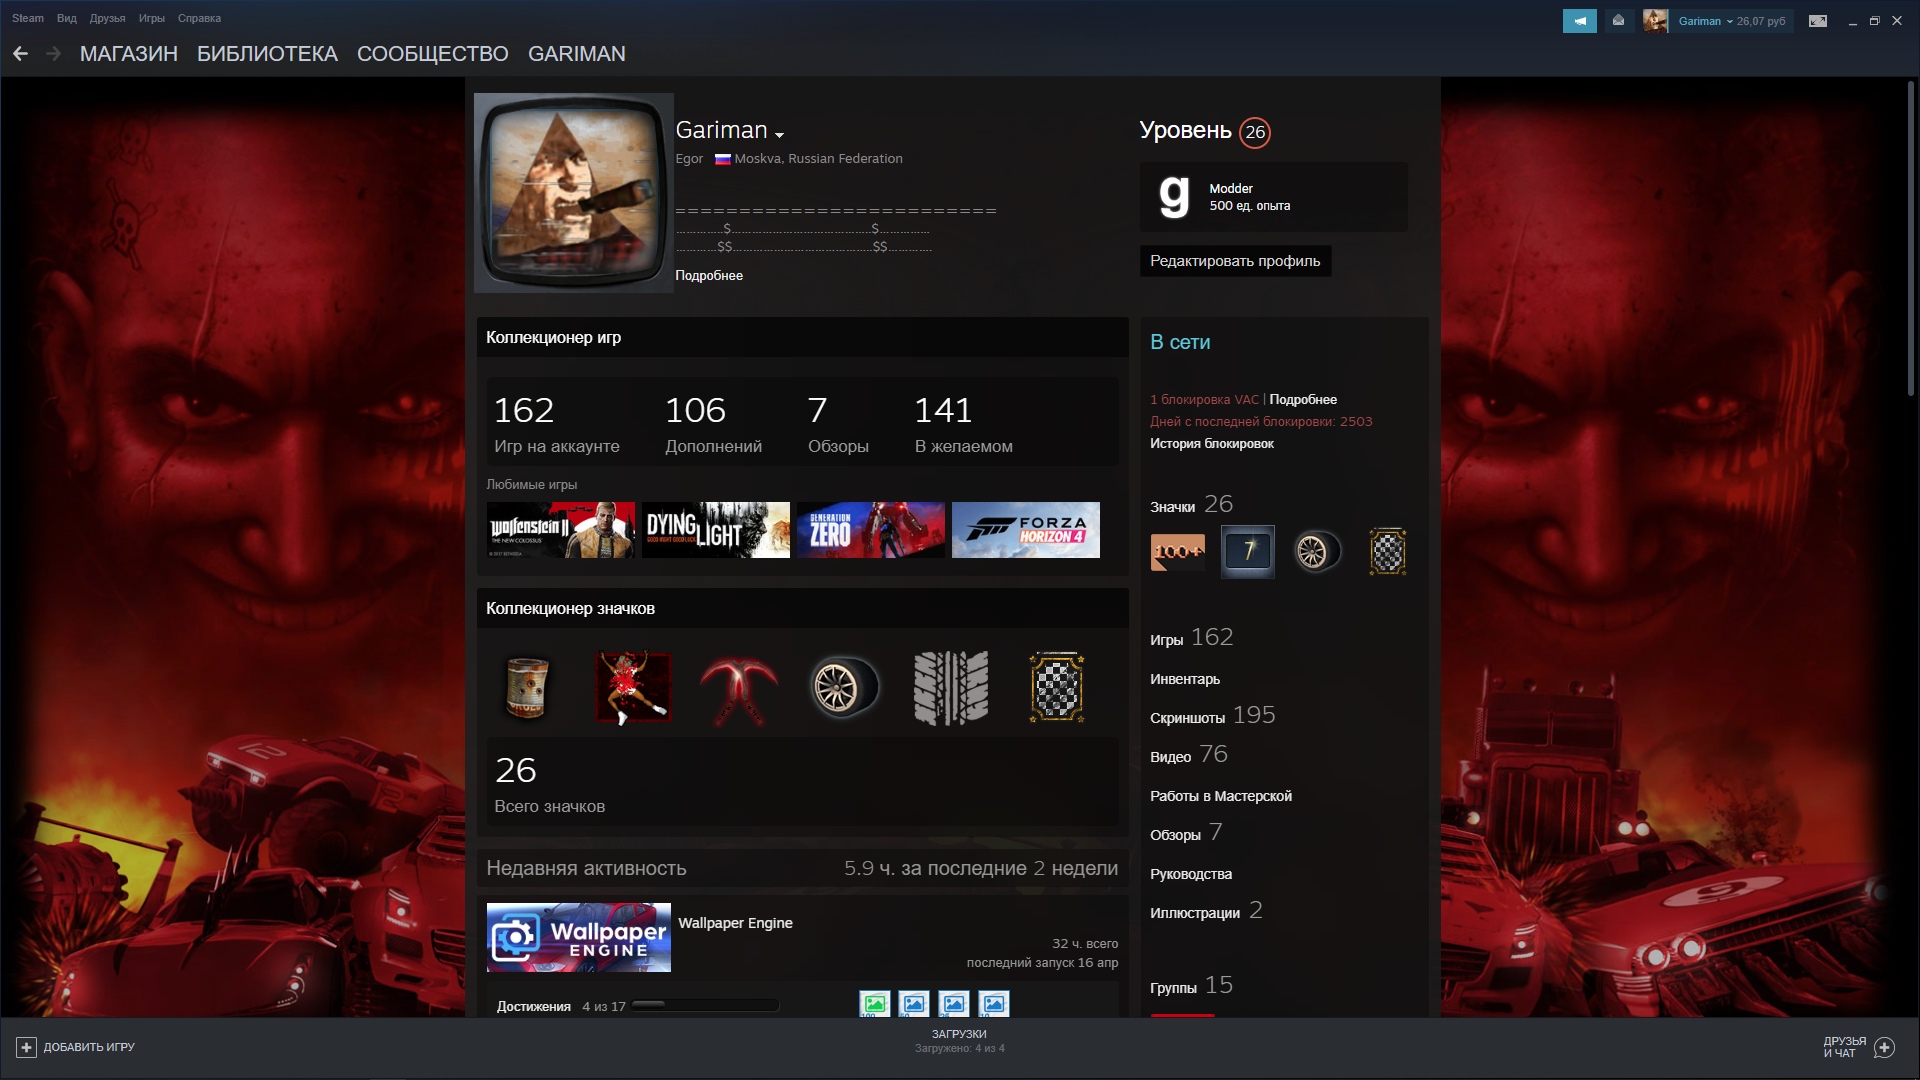Open the checkered flag badge
The height and width of the screenshot is (1080, 1920).
click(x=1387, y=551)
